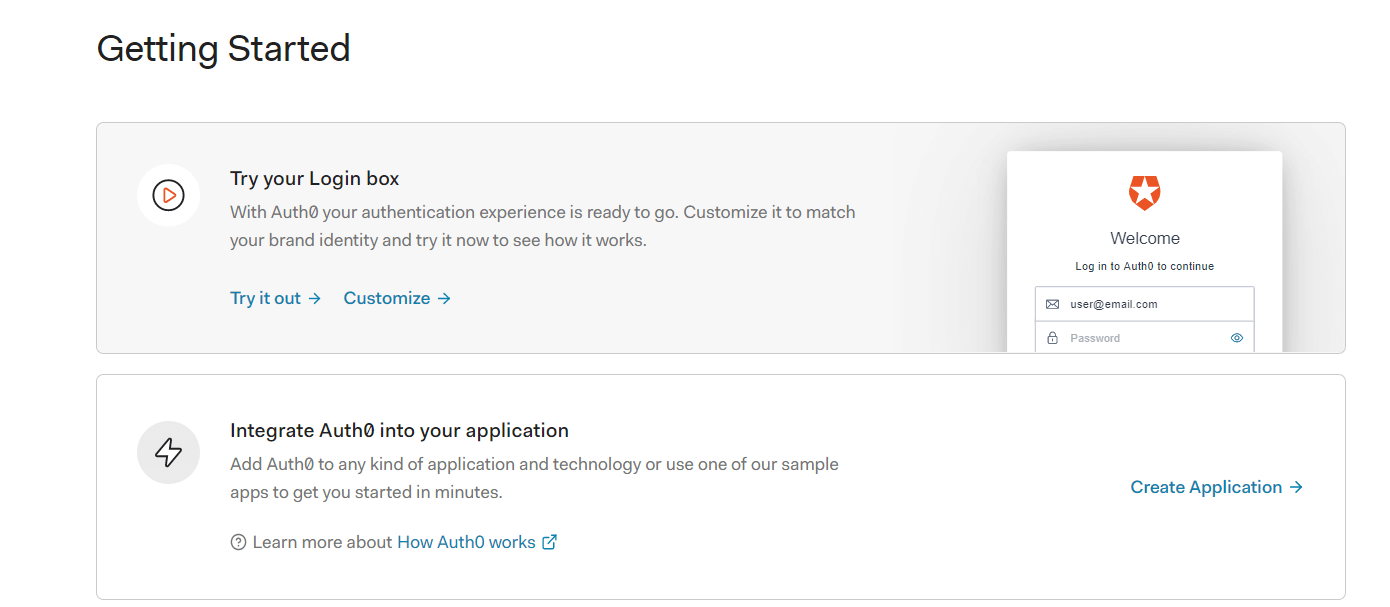The width and height of the screenshot is (1390, 607).
Task: Toggle password visibility eye icon
Action: click(x=1237, y=338)
